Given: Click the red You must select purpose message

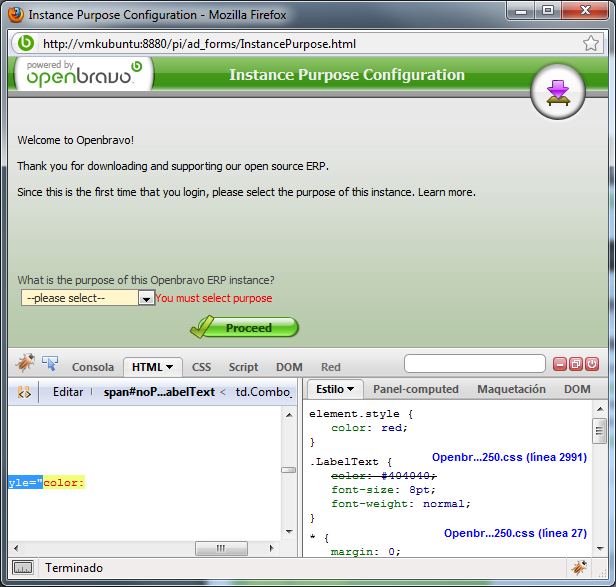Looking at the screenshot, I should tap(214, 298).
